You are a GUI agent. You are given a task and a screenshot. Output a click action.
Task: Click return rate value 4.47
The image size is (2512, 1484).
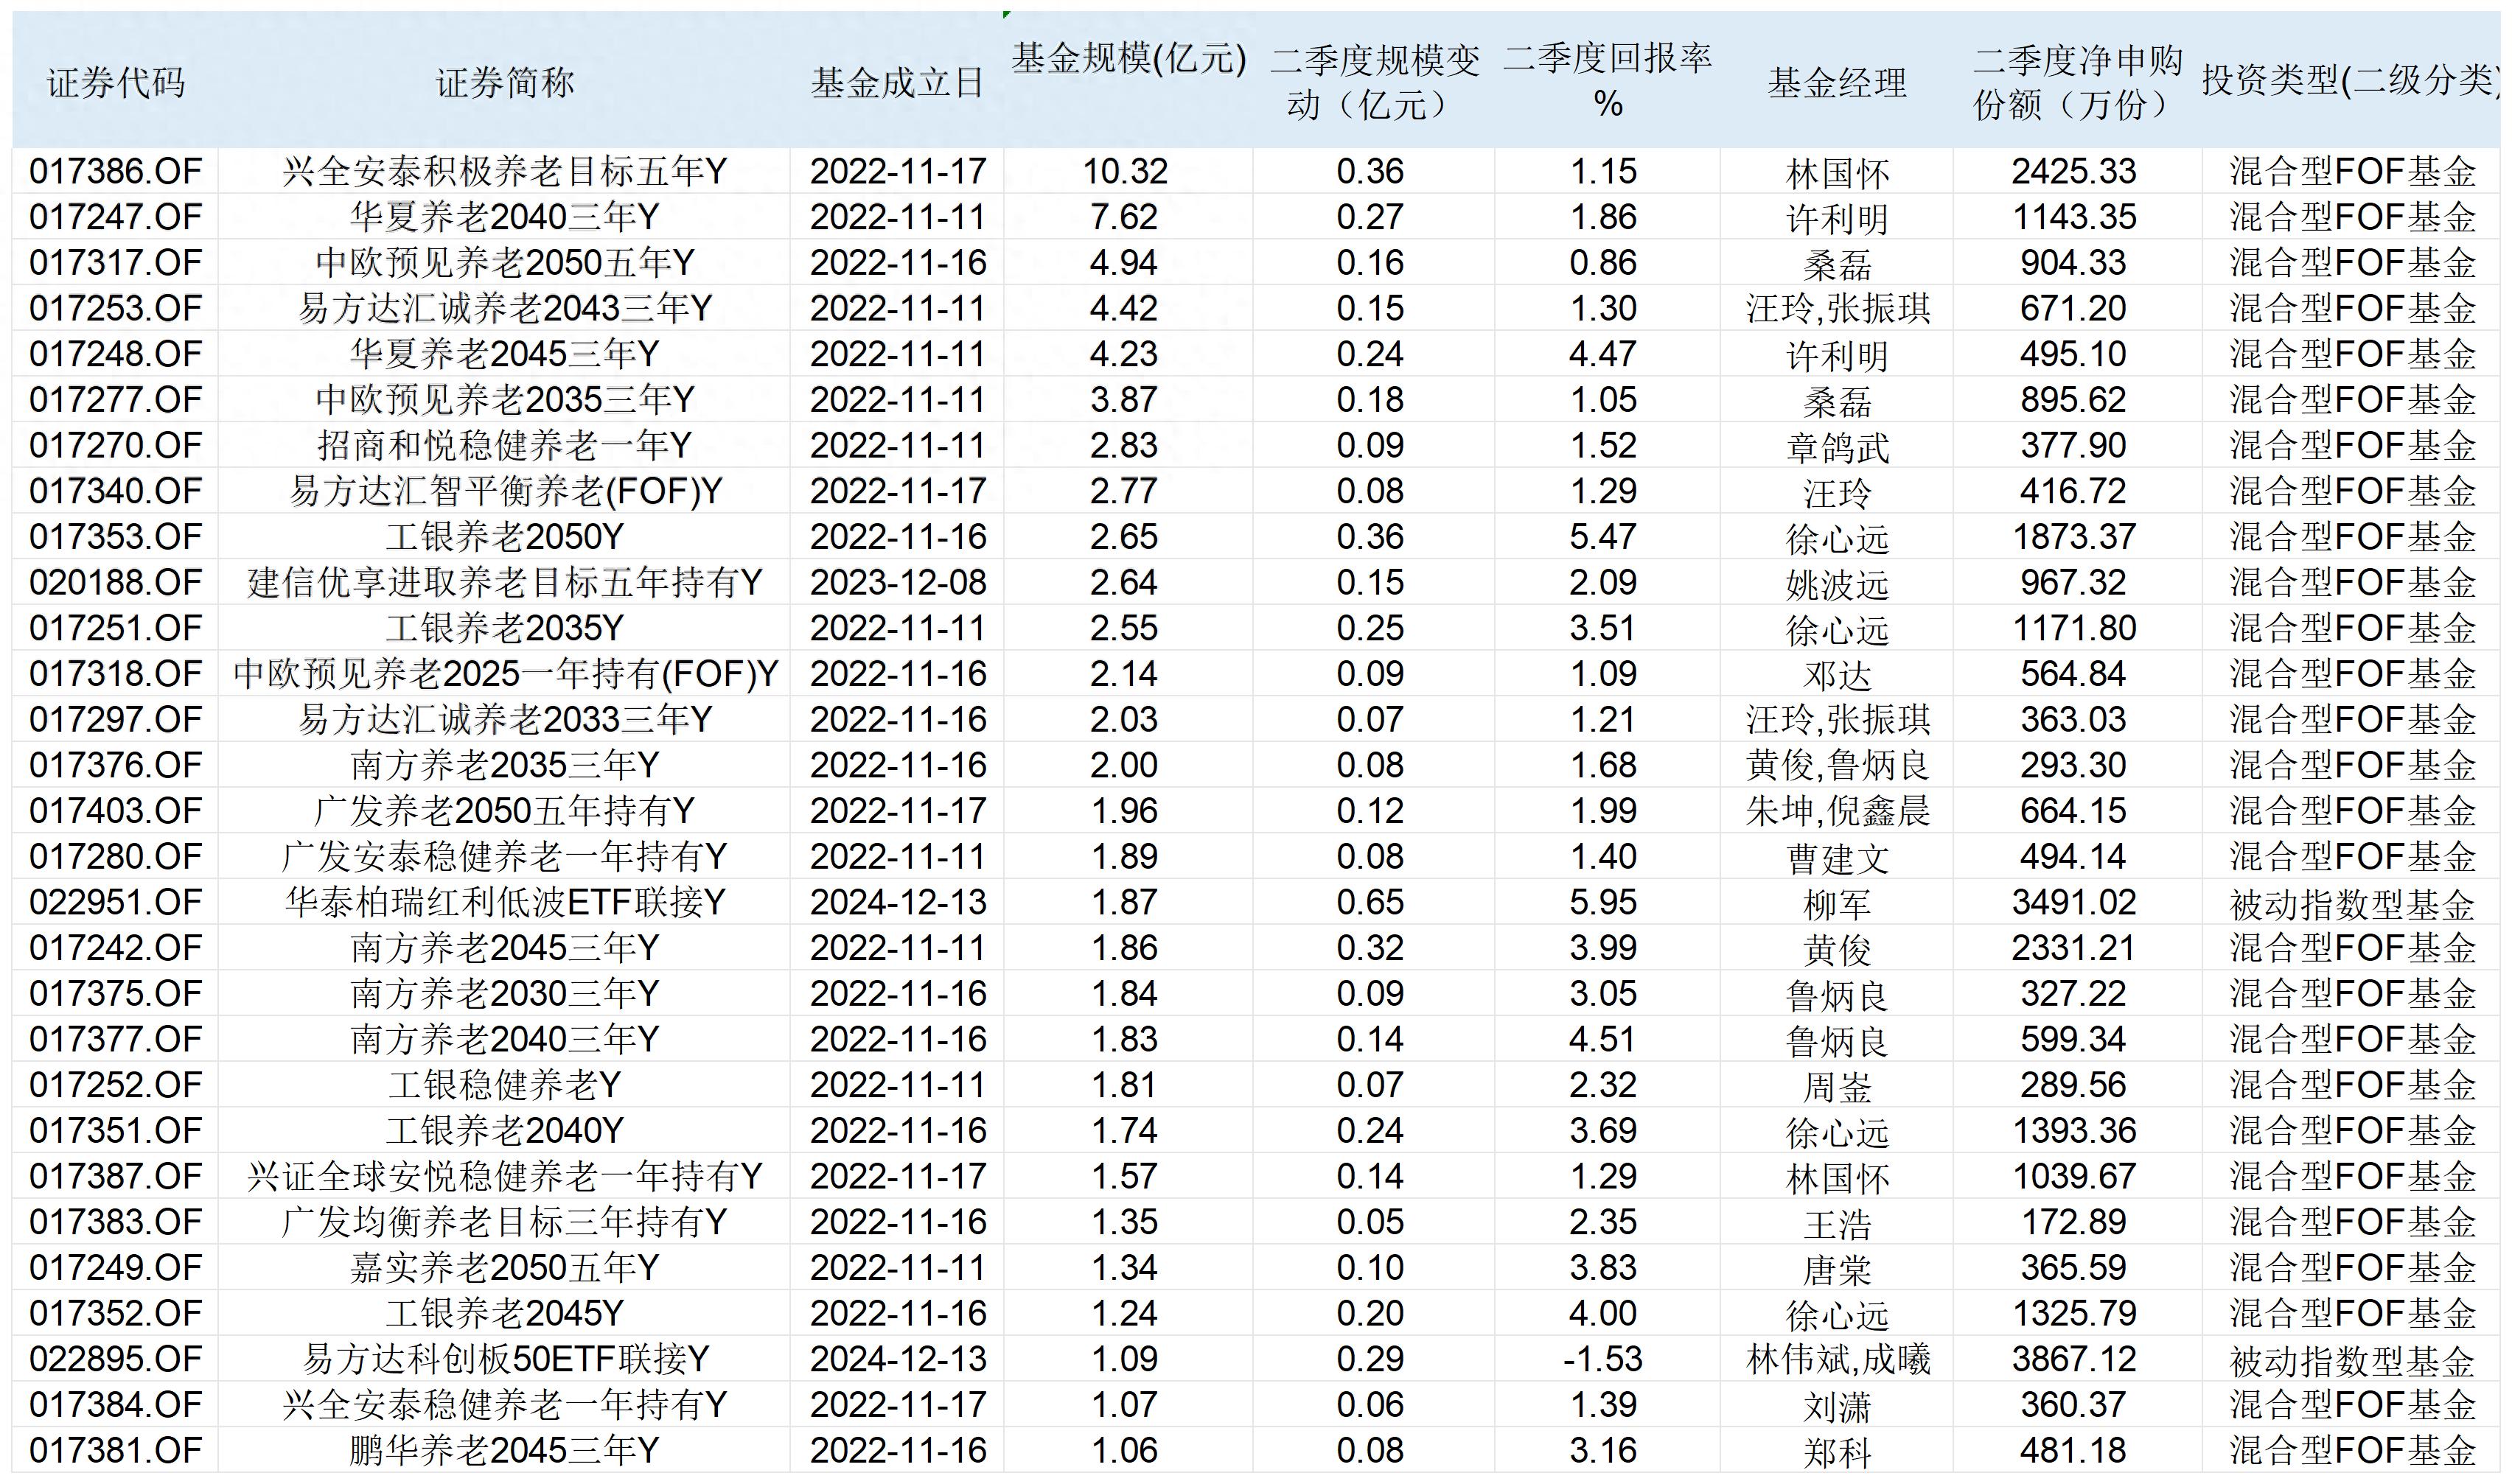tap(1604, 354)
